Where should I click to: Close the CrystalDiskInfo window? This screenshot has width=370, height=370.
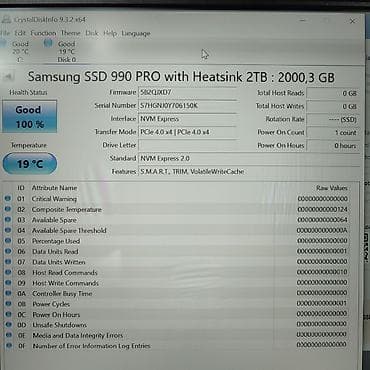[x=352, y=21]
